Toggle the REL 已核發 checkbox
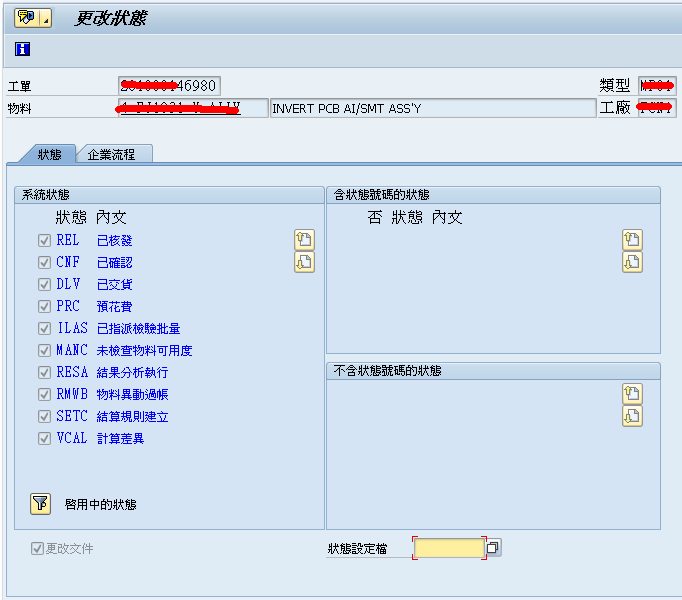Screen dimensions: 682x600 (44, 240)
